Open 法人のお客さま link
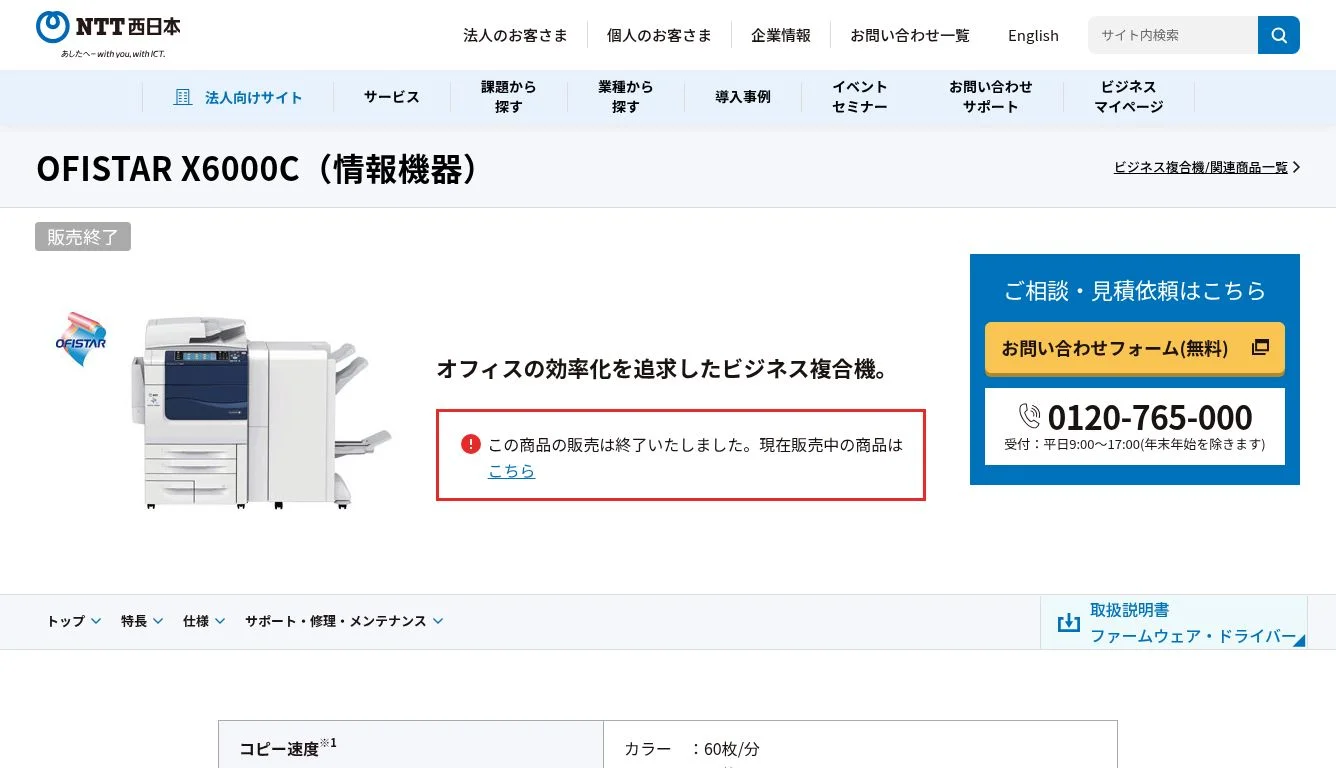Image resolution: width=1336 pixels, height=768 pixels. coord(515,35)
